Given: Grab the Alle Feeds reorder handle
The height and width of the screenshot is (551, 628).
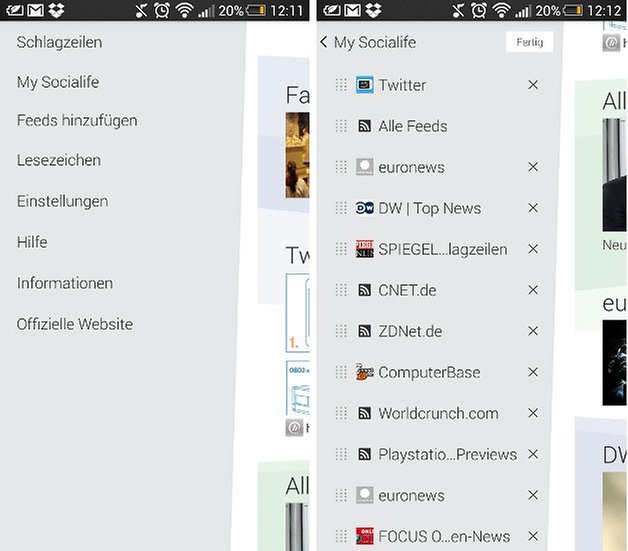Looking at the screenshot, I should click(341, 126).
